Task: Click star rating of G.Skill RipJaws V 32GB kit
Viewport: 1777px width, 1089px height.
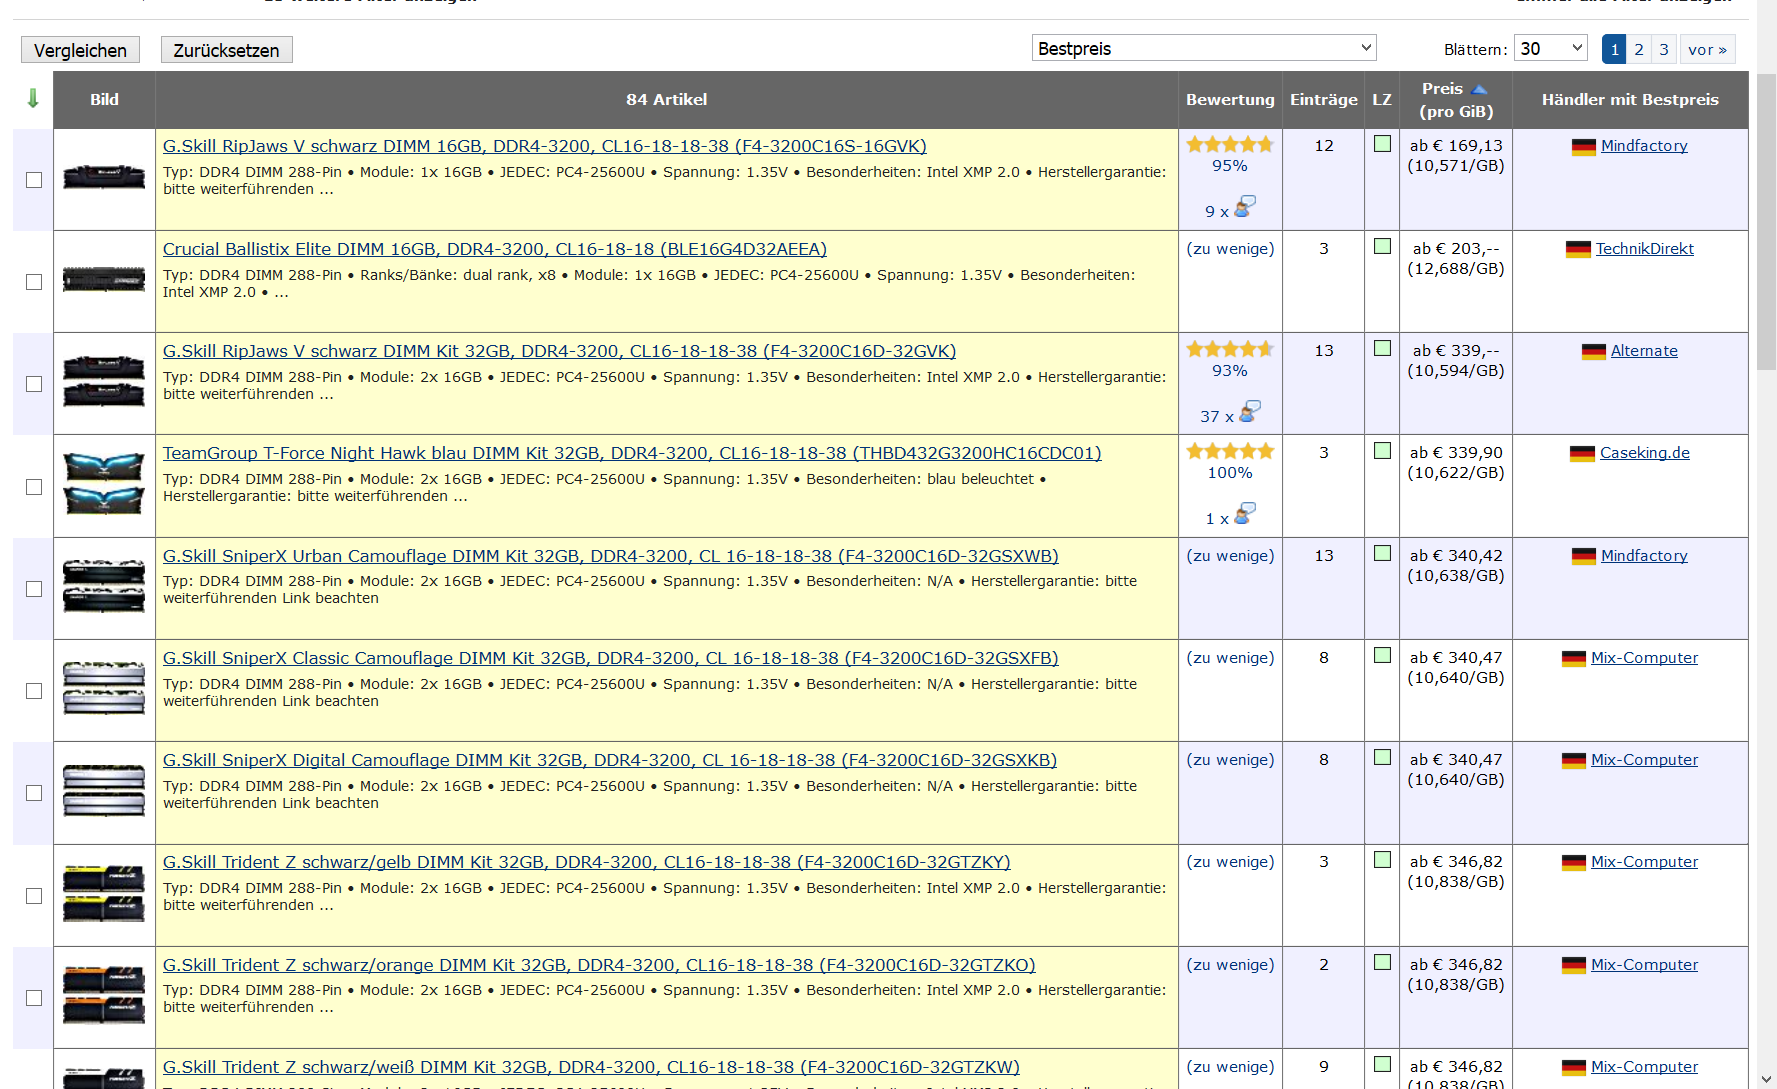Action: pos(1230,349)
